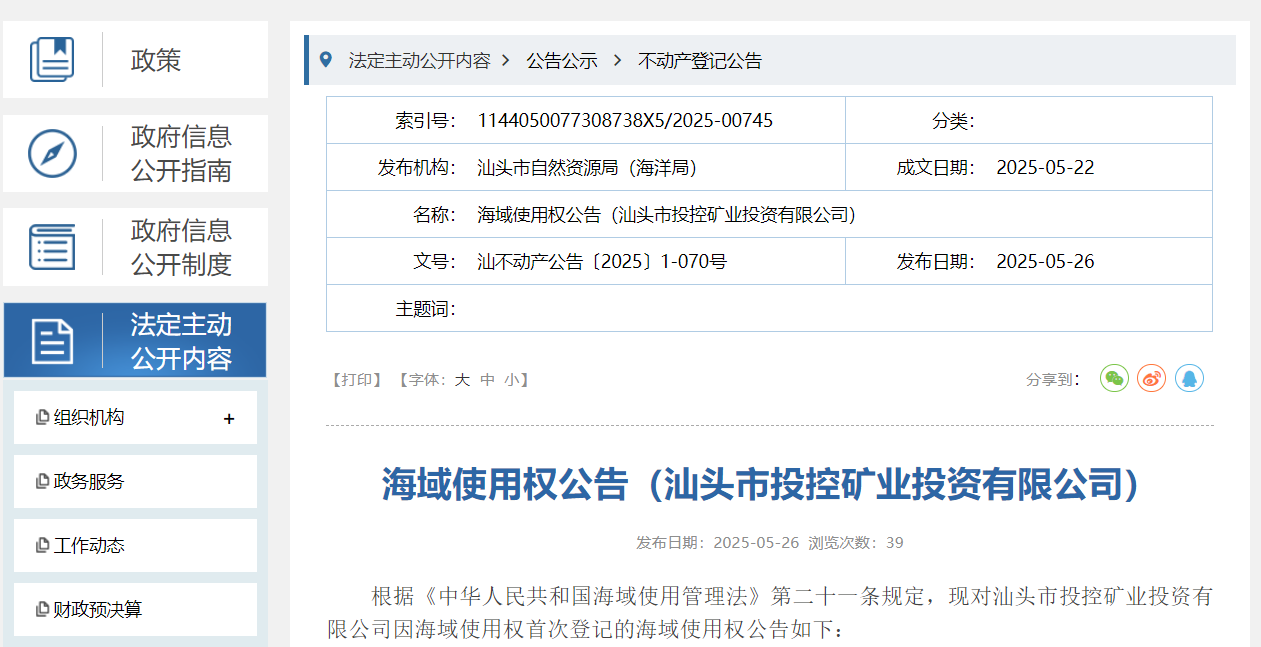The width and height of the screenshot is (1261, 647).
Task: Select the 财政预决算 sidebar item
Action: (97, 610)
